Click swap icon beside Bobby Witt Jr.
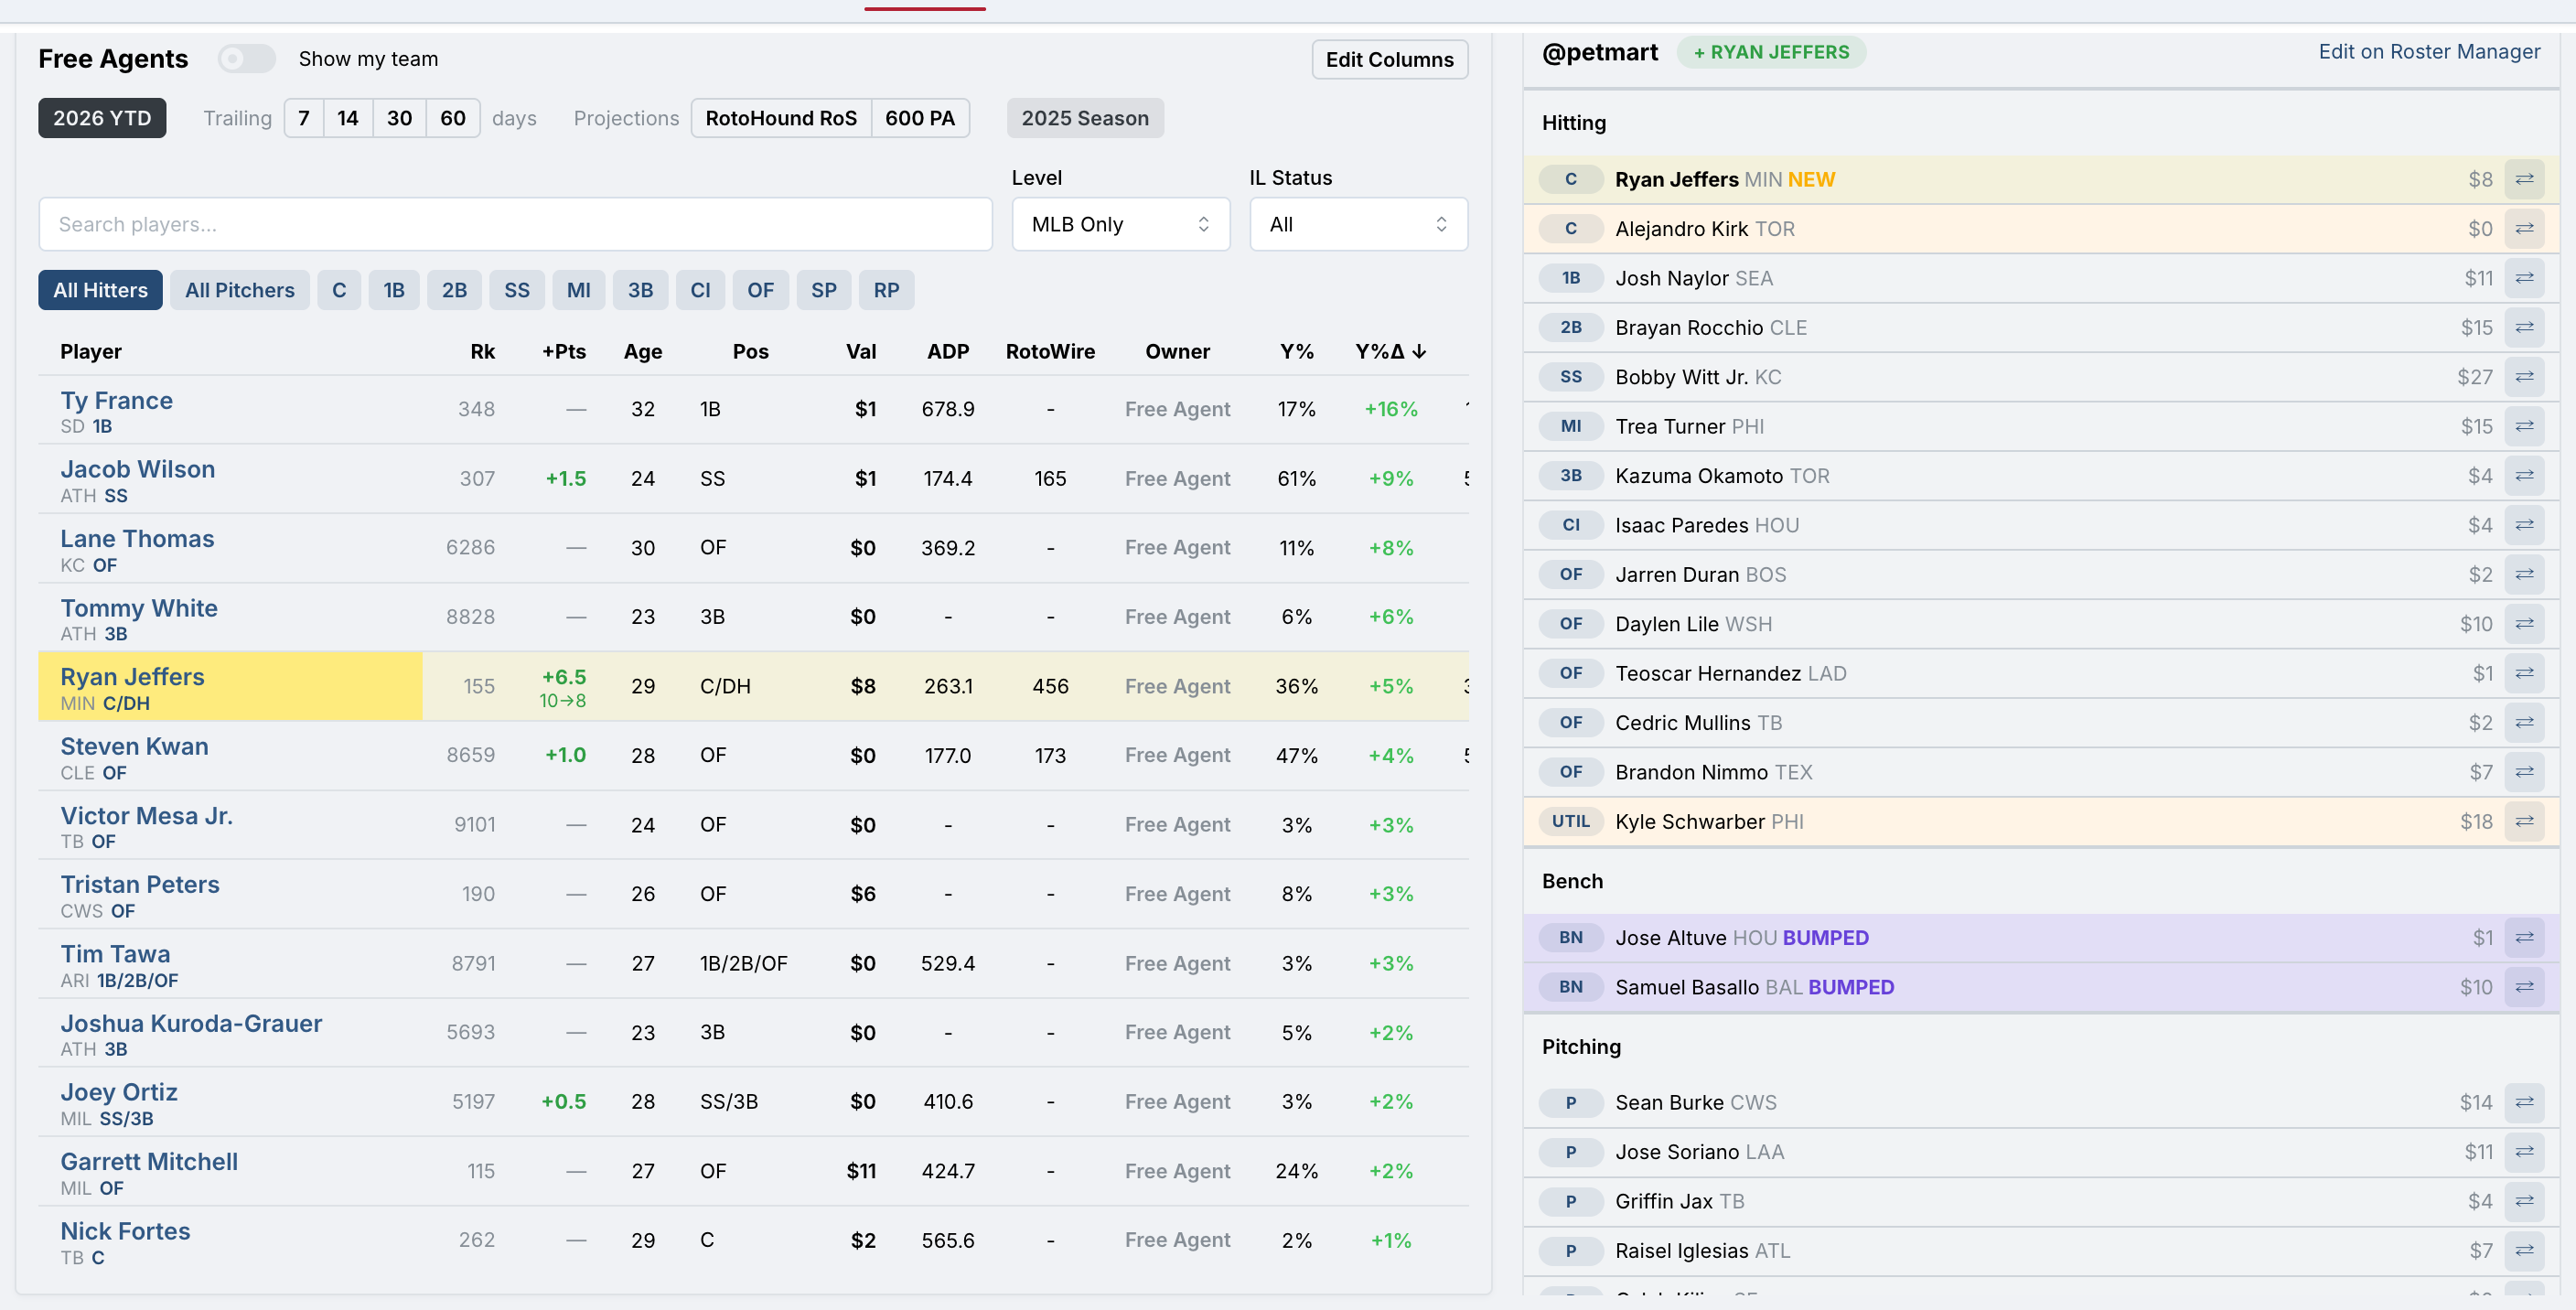 [x=2524, y=377]
